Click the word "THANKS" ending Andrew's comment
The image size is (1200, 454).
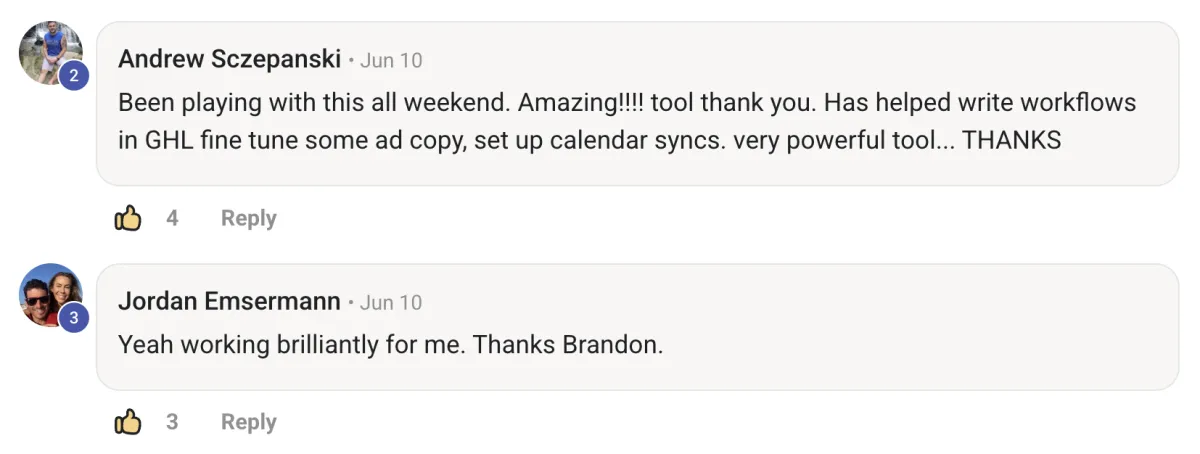tap(1011, 141)
